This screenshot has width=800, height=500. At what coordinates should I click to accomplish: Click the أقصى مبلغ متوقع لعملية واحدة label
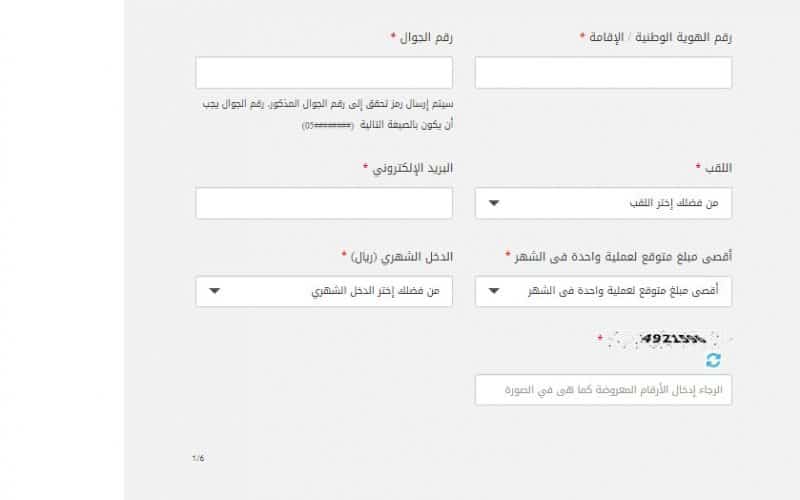623,256
